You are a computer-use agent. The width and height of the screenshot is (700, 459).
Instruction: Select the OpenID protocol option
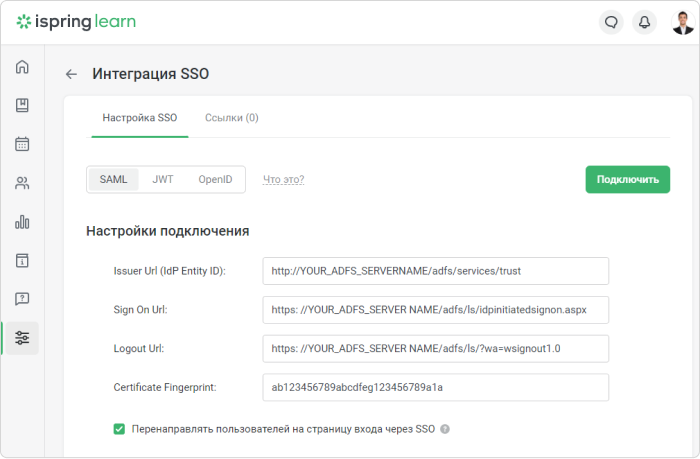click(x=215, y=179)
